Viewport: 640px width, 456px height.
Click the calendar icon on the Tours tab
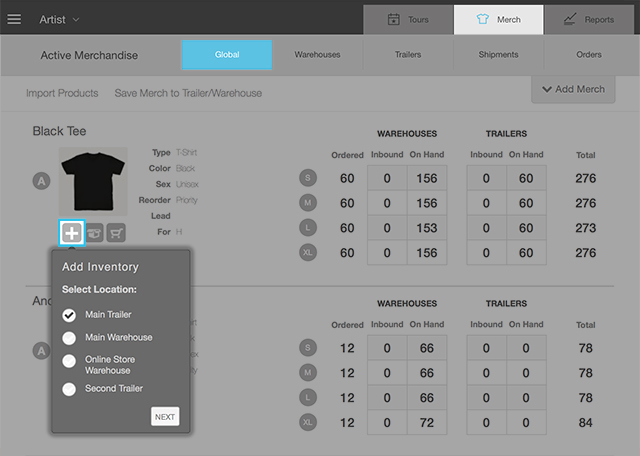point(394,19)
